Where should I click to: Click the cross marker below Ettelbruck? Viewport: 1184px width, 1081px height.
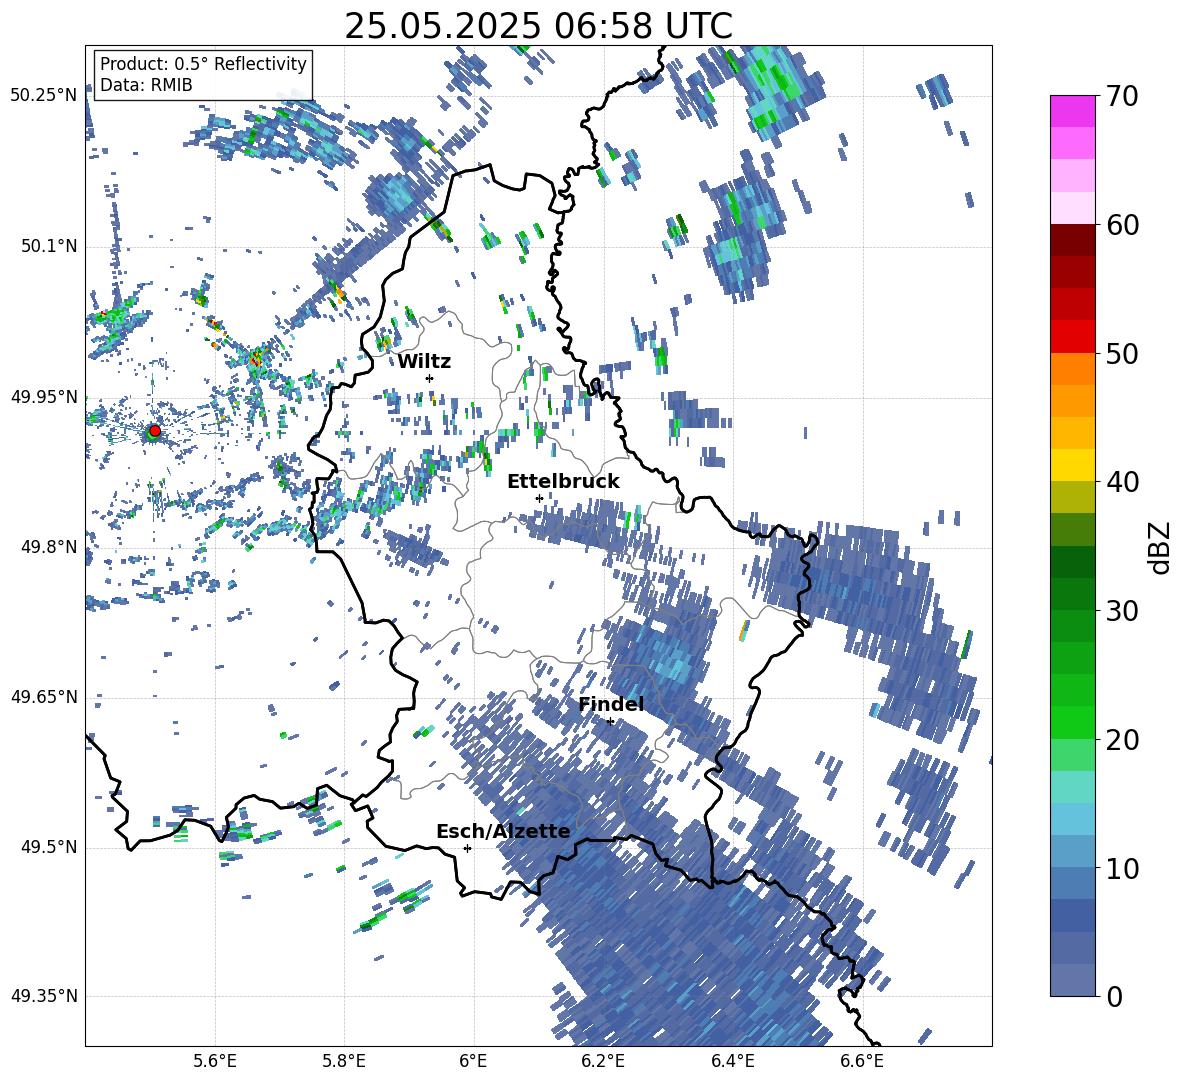(539, 498)
